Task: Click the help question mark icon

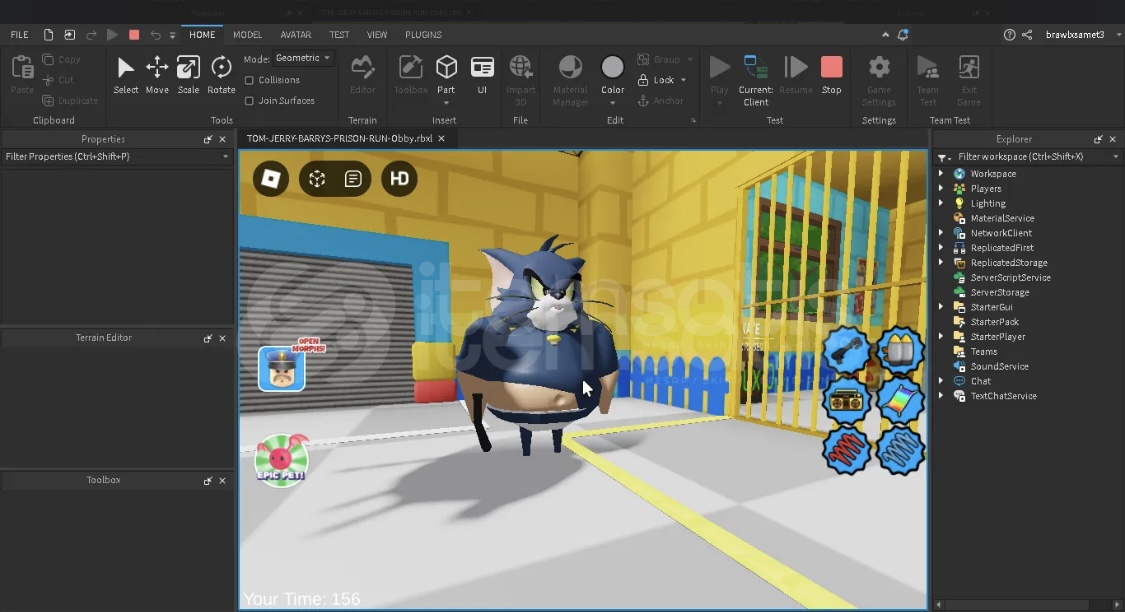Action: [x=1009, y=34]
